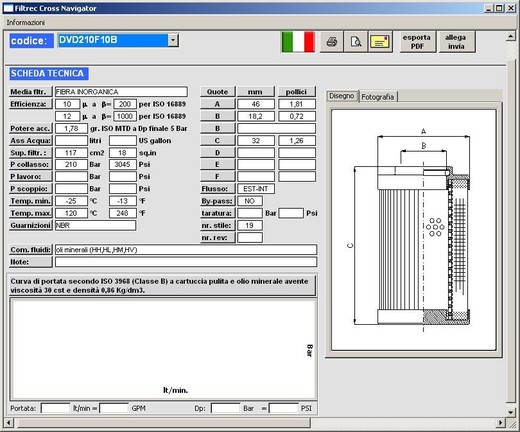Click the Temp. max. label button

tap(30, 213)
